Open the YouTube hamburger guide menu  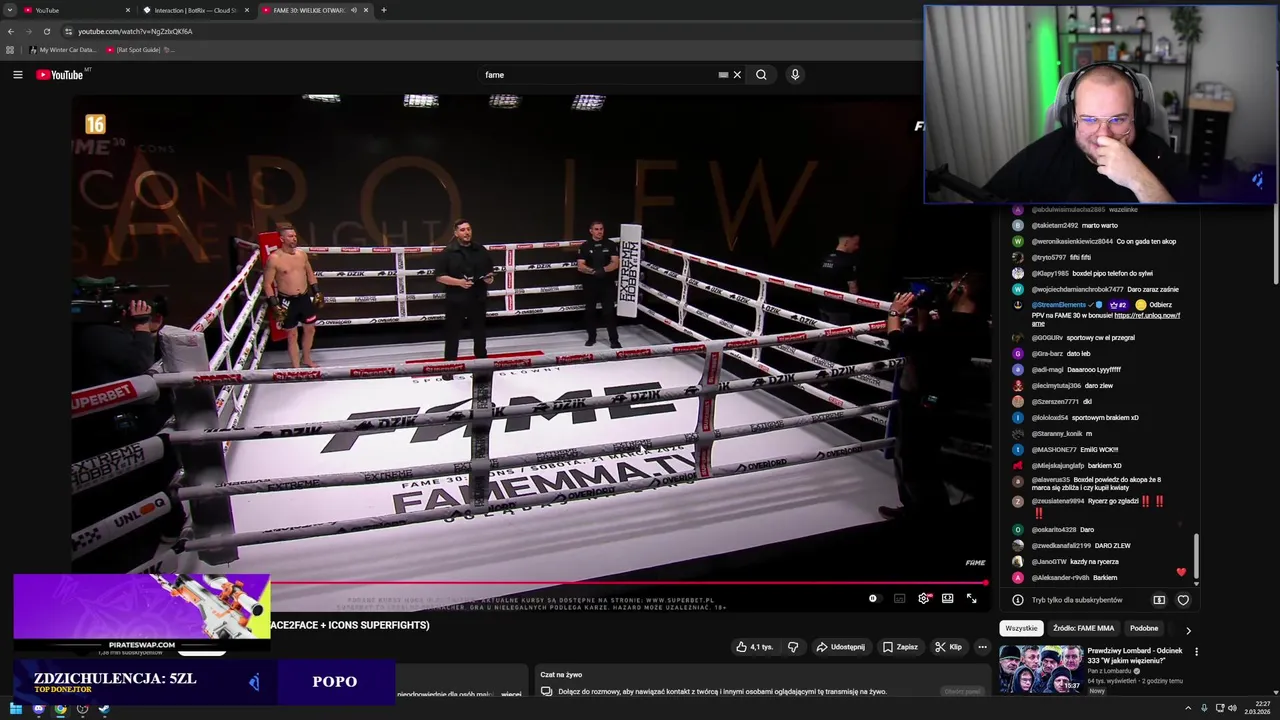pyautogui.click(x=17, y=75)
